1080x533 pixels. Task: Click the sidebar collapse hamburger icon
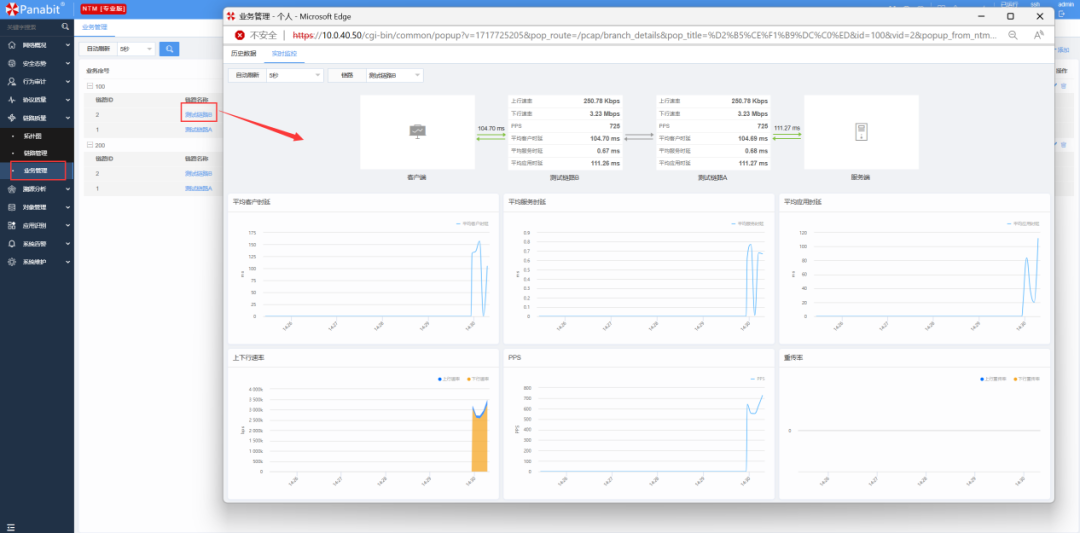[10, 527]
